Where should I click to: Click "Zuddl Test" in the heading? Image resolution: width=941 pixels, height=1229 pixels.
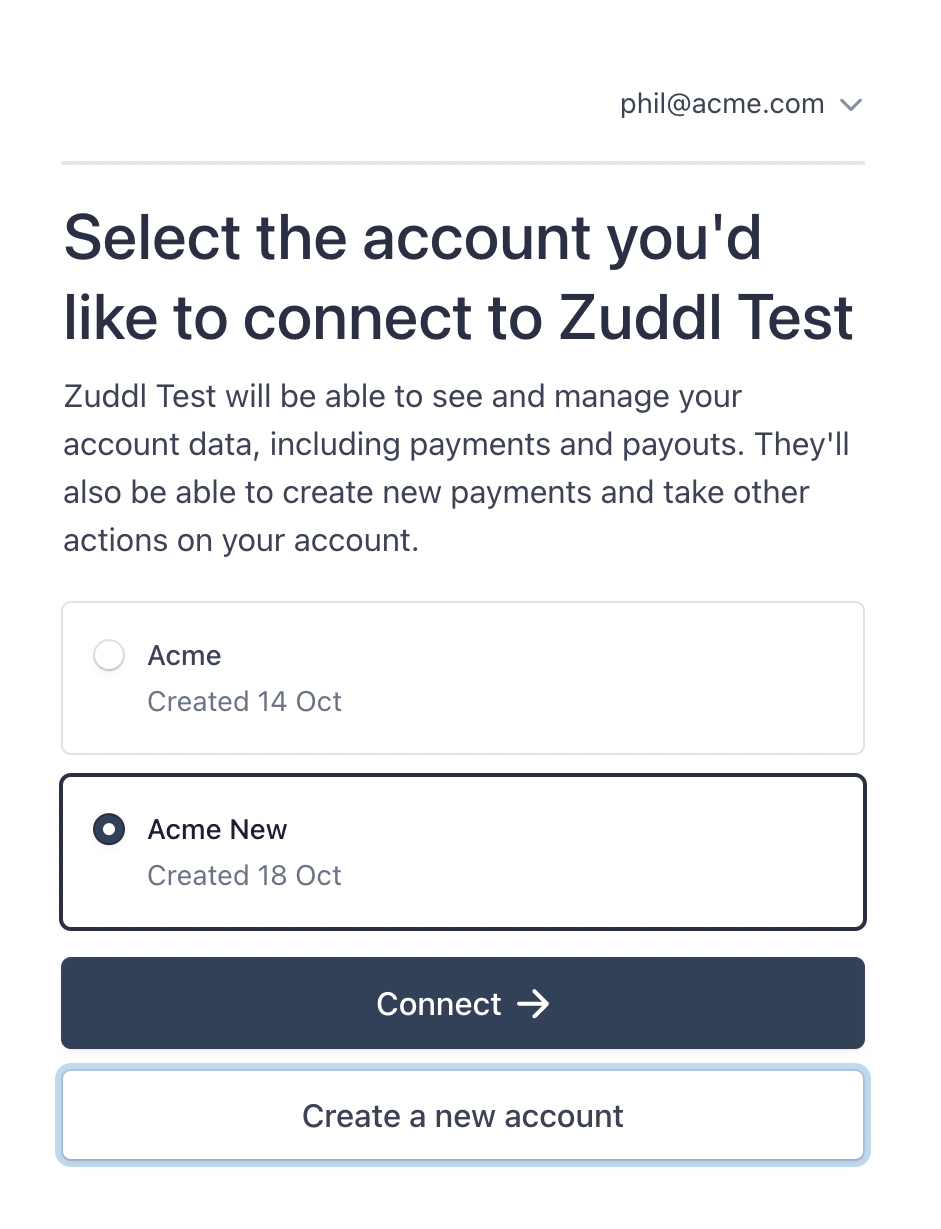(706, 318)
